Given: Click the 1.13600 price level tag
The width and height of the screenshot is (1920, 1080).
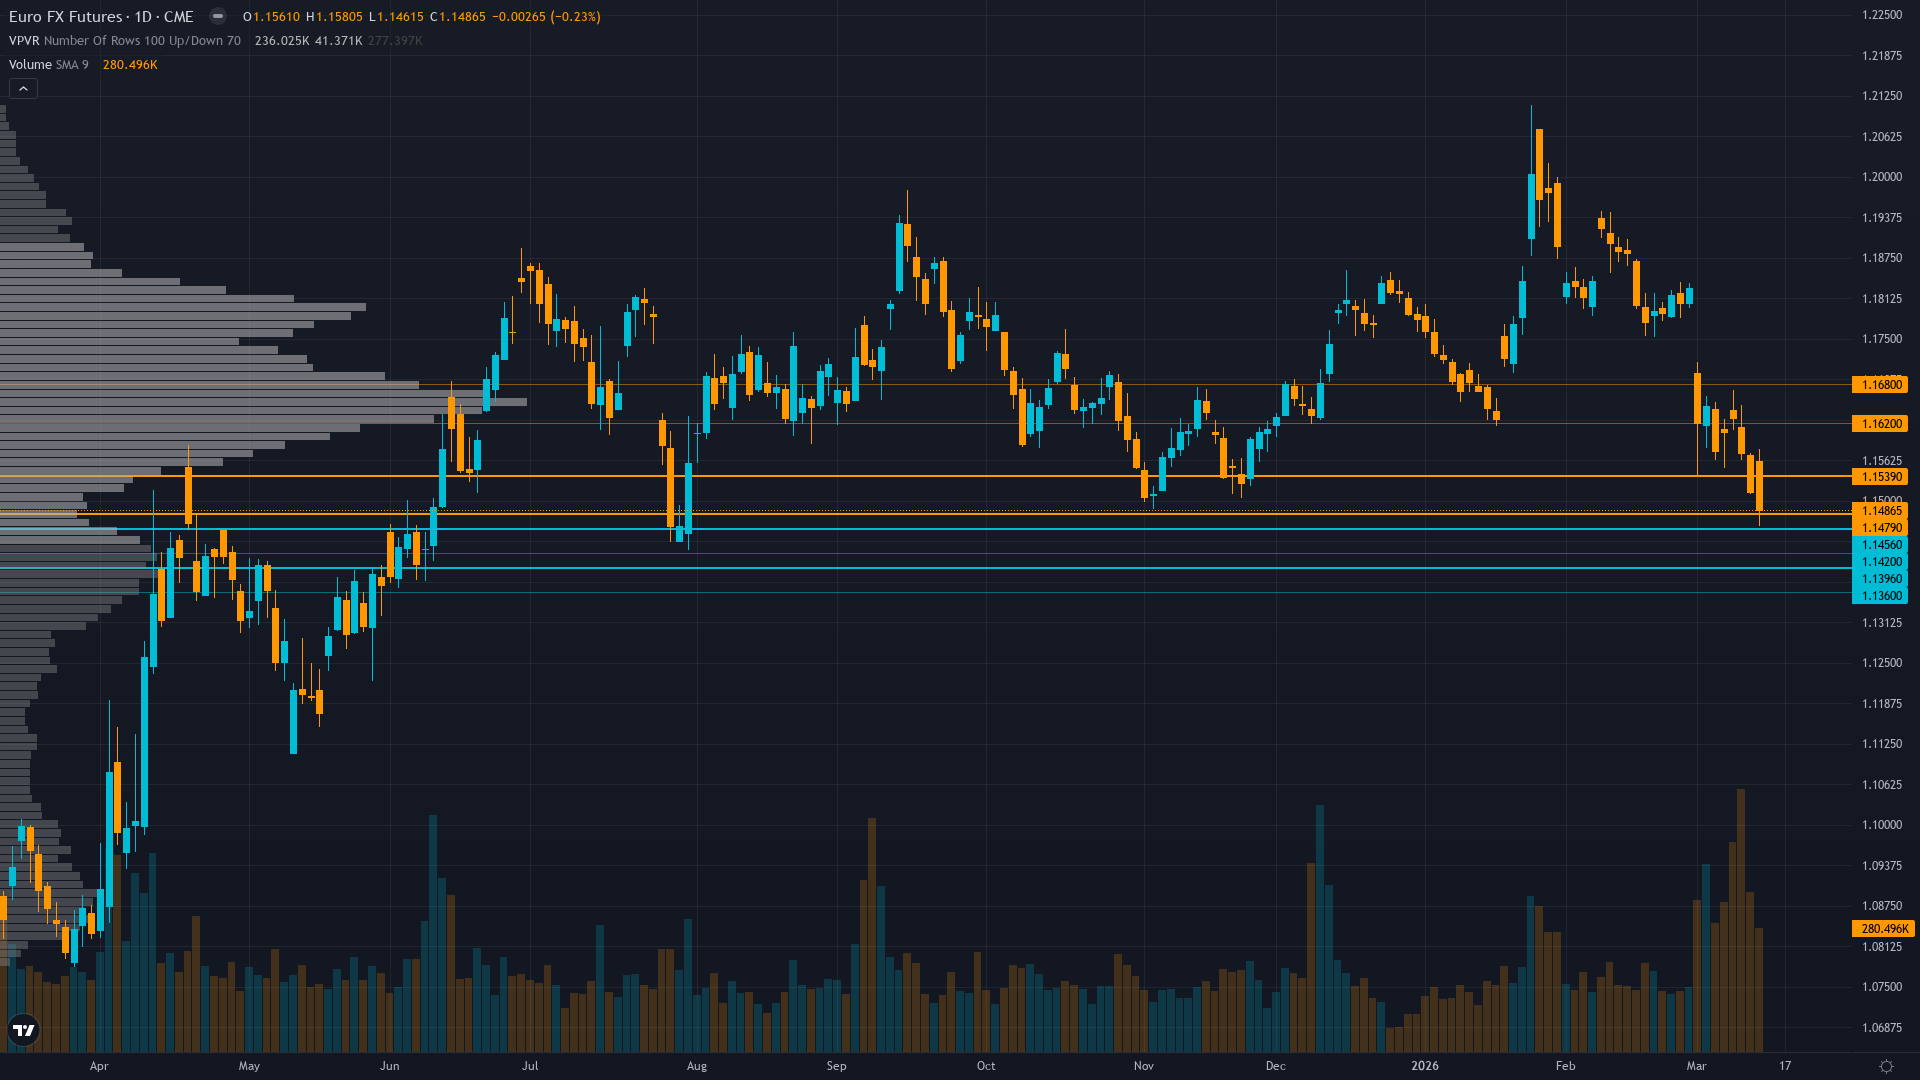Looking at the screenshot, I should click(x=1880, y=595).
